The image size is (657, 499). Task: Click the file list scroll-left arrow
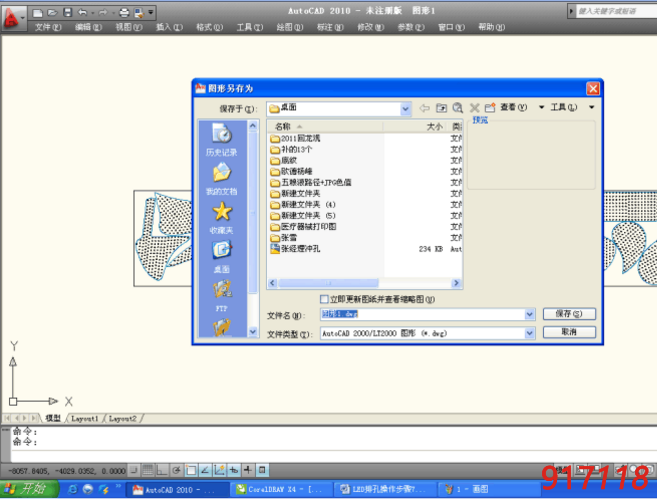(273, 283)
